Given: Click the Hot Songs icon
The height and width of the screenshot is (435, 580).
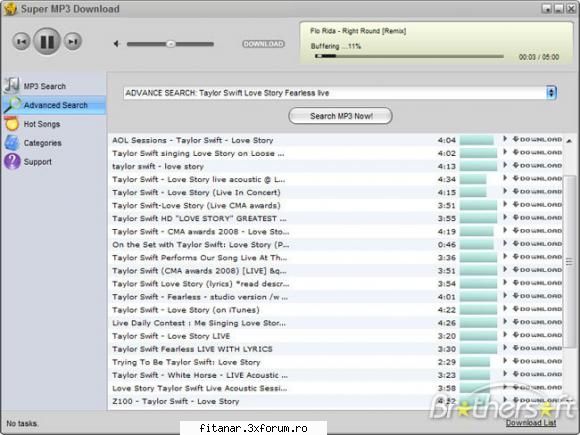Looking at the screenshot, I should click(x=12, y=124).
